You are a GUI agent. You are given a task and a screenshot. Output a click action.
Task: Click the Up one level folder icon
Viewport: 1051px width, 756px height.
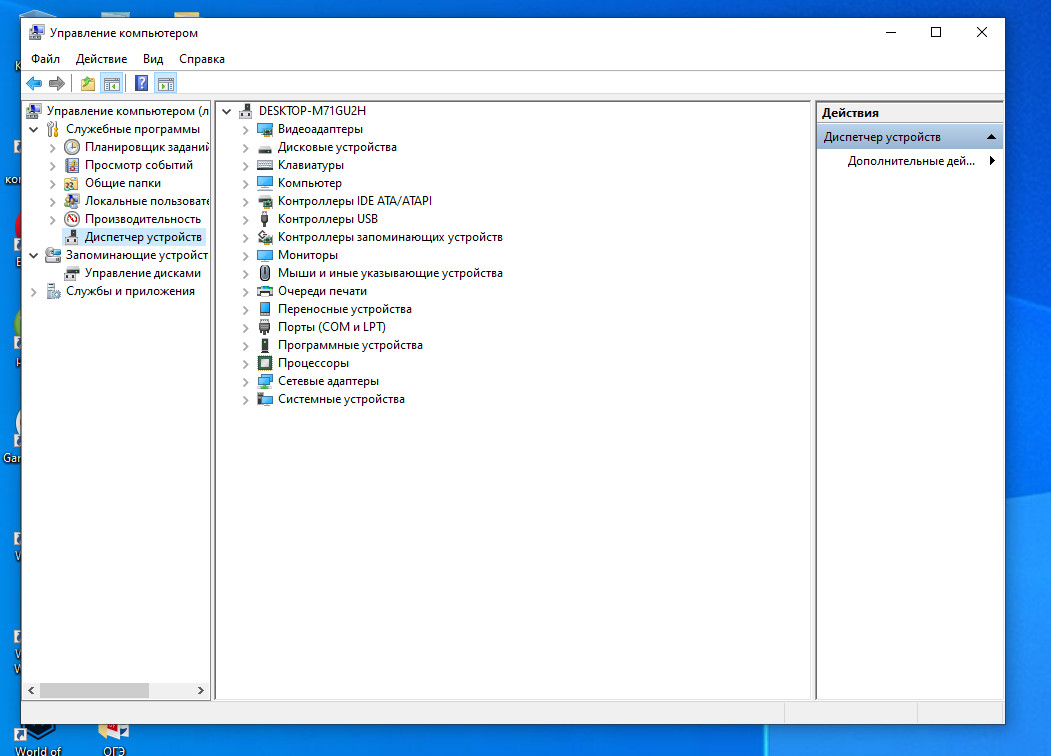(88, 83)
